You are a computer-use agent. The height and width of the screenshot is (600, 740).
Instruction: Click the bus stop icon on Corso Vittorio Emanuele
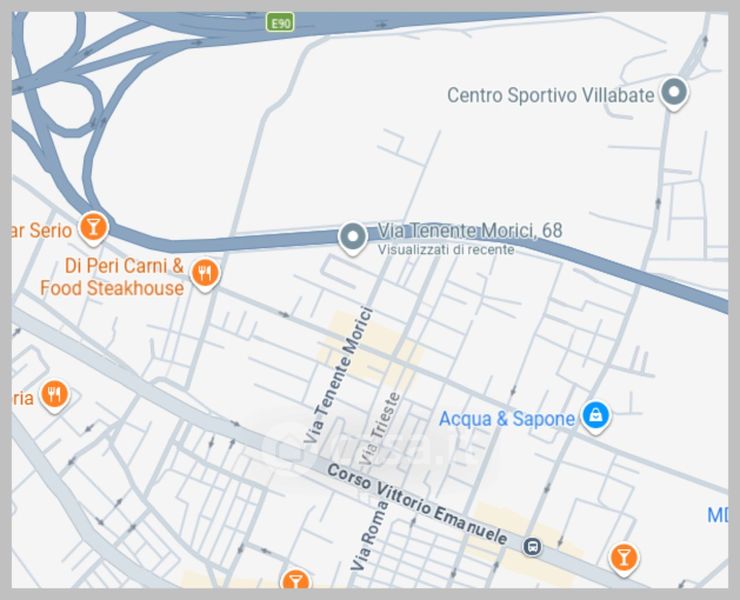pyautogui.click(x=532, y=547)
